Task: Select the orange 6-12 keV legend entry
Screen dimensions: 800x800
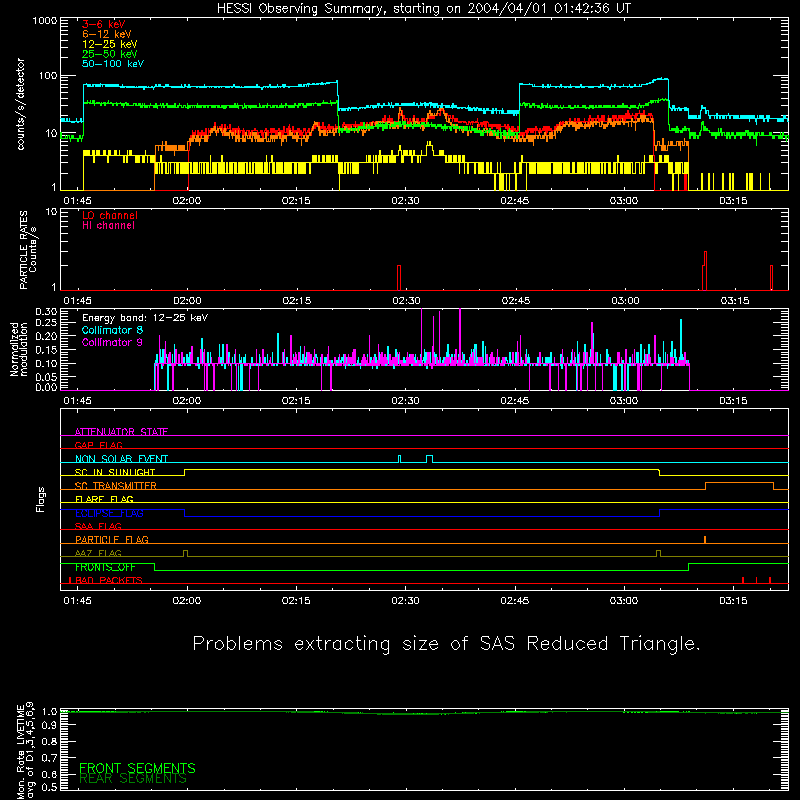Action: [107, 34]
